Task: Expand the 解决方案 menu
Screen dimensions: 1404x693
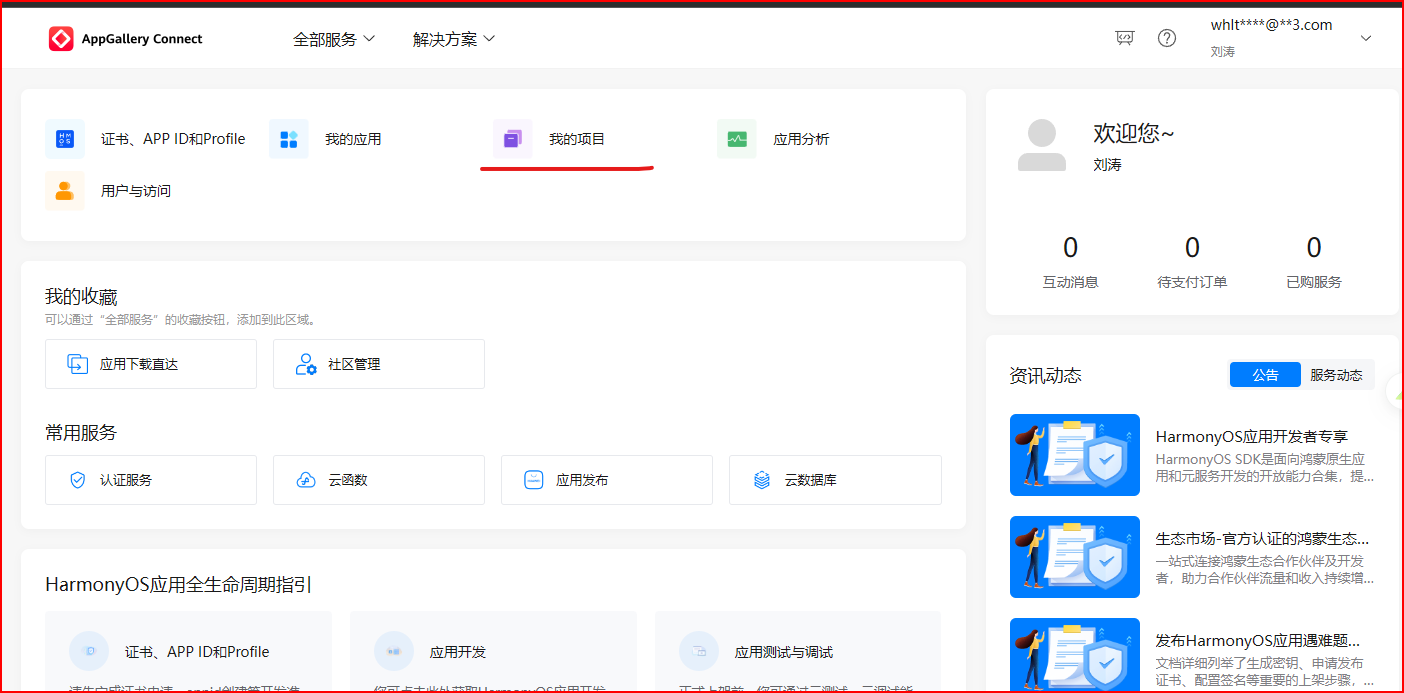Action: click(x=454, y=39)
